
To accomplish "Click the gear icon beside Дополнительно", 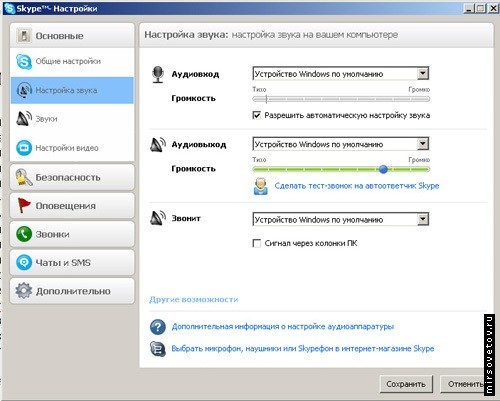I will pyautogui.click(x=24, y=291).
